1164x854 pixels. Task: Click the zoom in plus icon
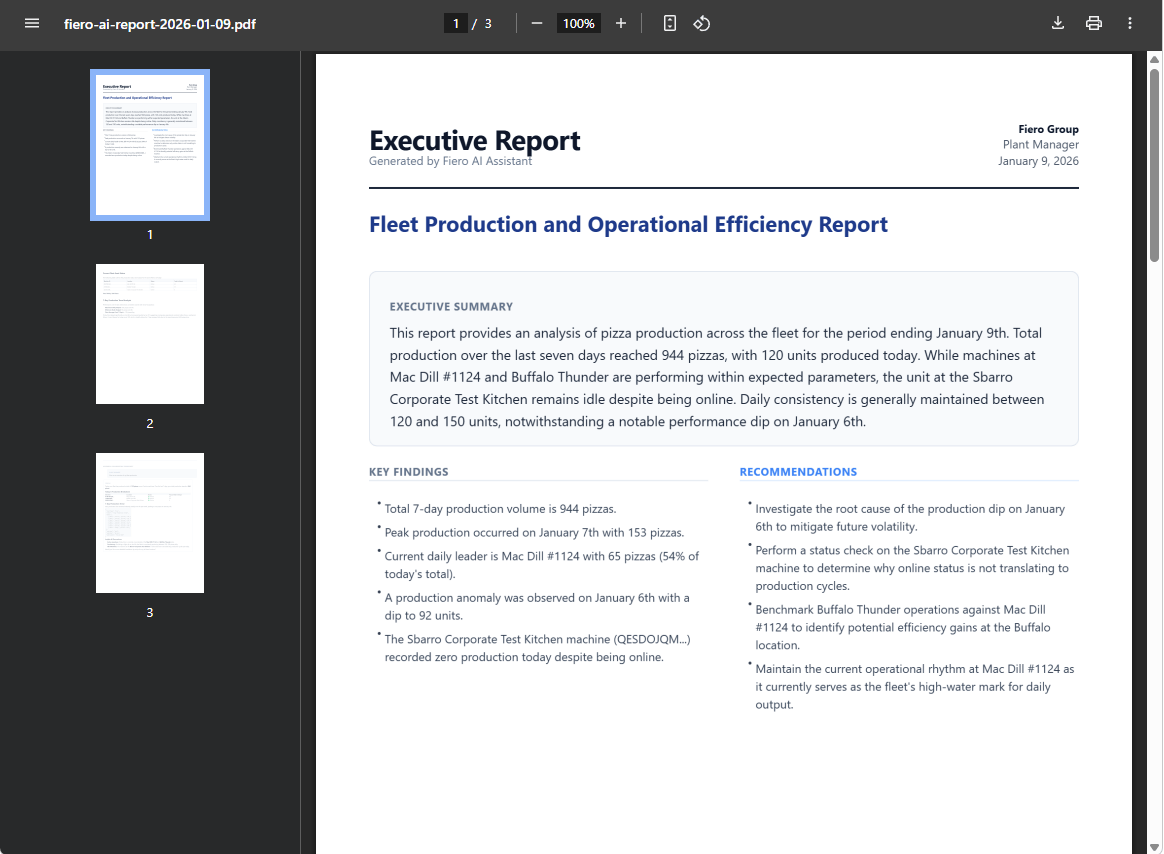pos(621,23)
